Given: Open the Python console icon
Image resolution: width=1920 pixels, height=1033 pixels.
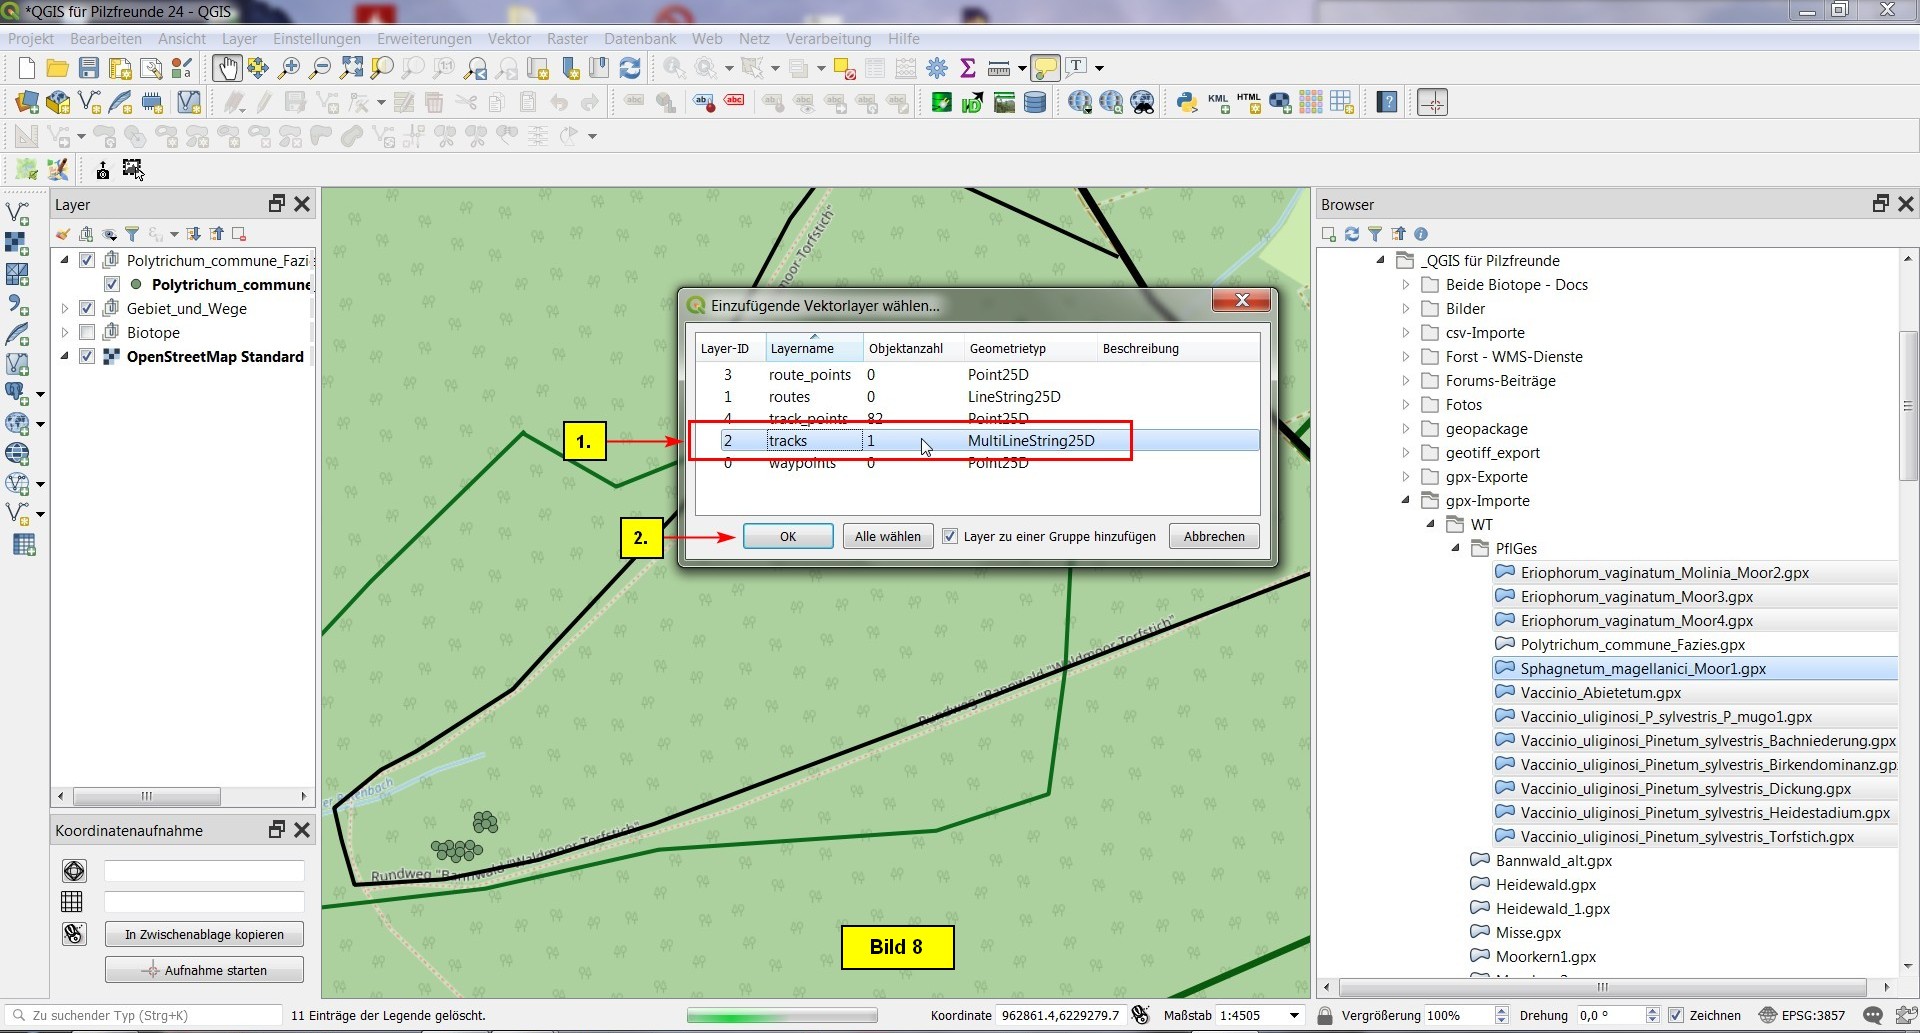Looking at the screenshot, I should pyautogui.click(x=1187, y=102).
